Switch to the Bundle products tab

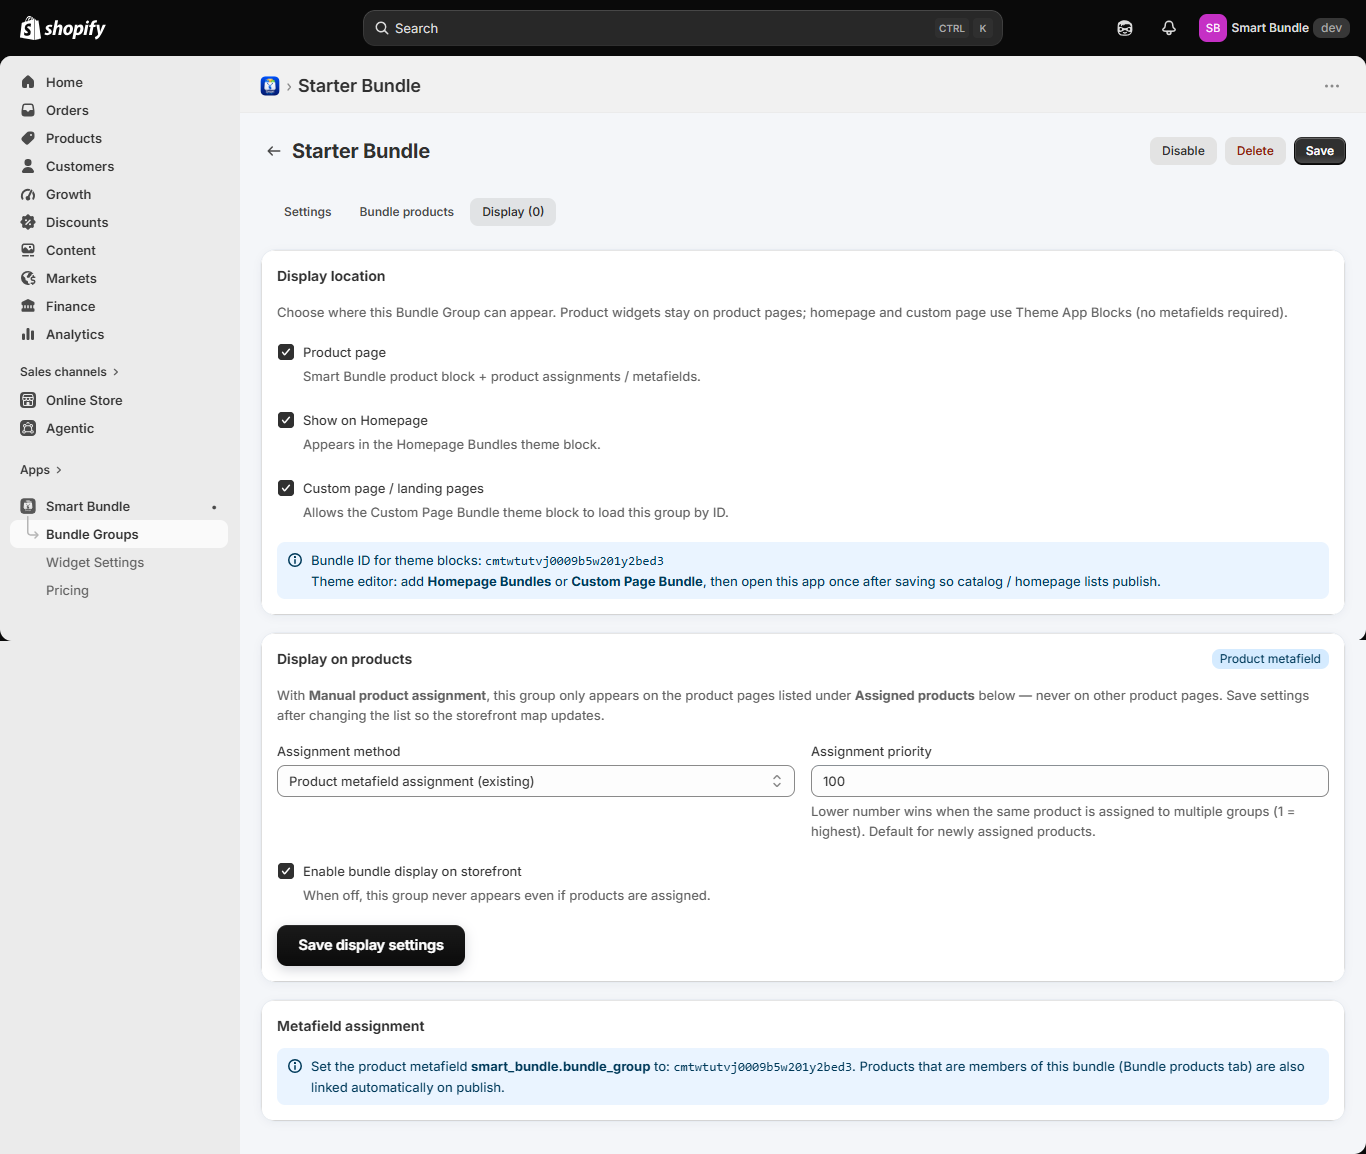pyautogui.click(x=407, y=212)
